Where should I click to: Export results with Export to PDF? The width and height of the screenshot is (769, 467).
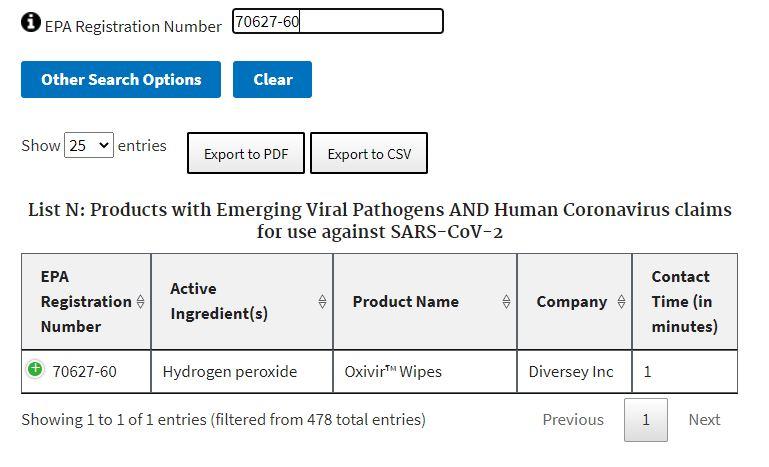[246, 154]
